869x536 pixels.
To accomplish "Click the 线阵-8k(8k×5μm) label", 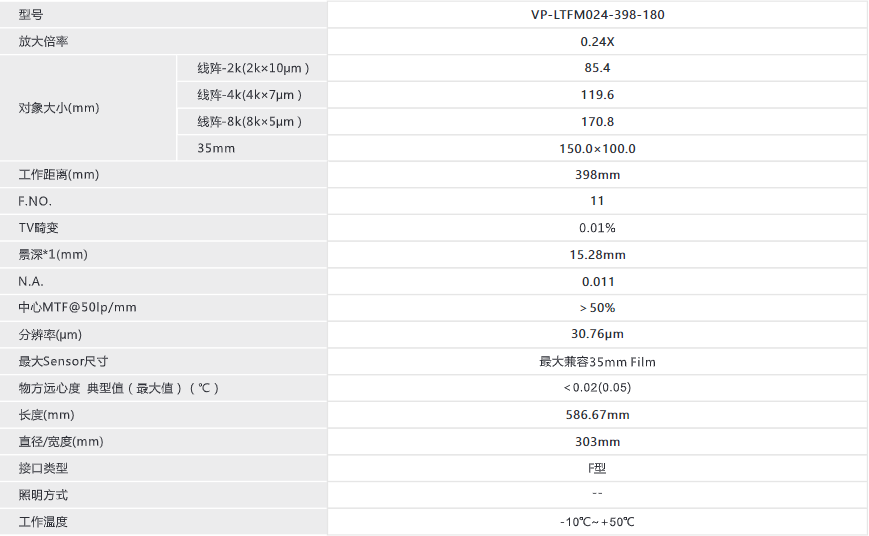I will point(249,121).
